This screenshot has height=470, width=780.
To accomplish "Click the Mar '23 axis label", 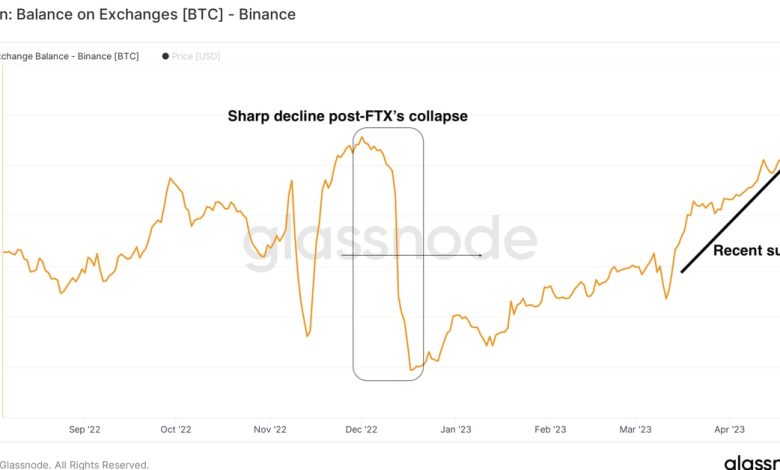I will [x=636, y=429].
